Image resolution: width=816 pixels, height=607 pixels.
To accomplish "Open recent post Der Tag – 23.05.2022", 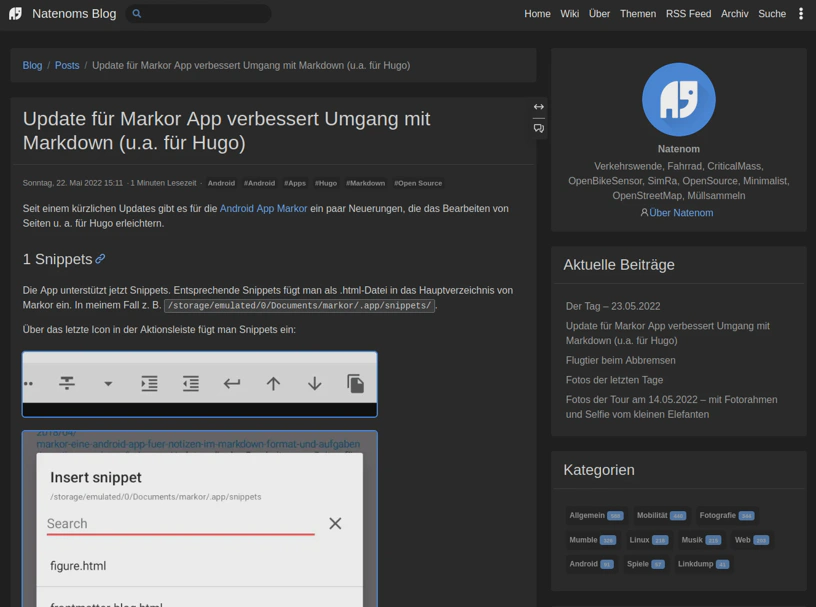I will [613, 306].
